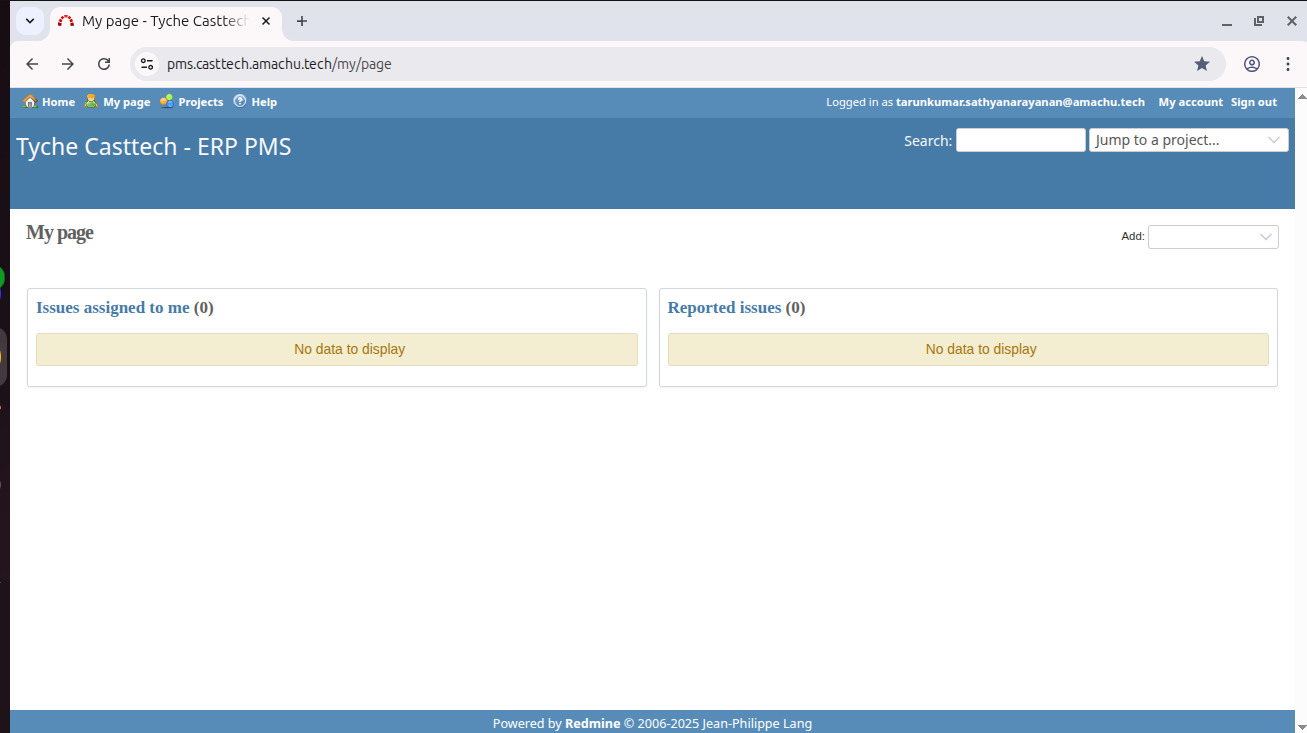Open the My account link
This screenshot has width=1307, height=733.
tap(1190, 102)
